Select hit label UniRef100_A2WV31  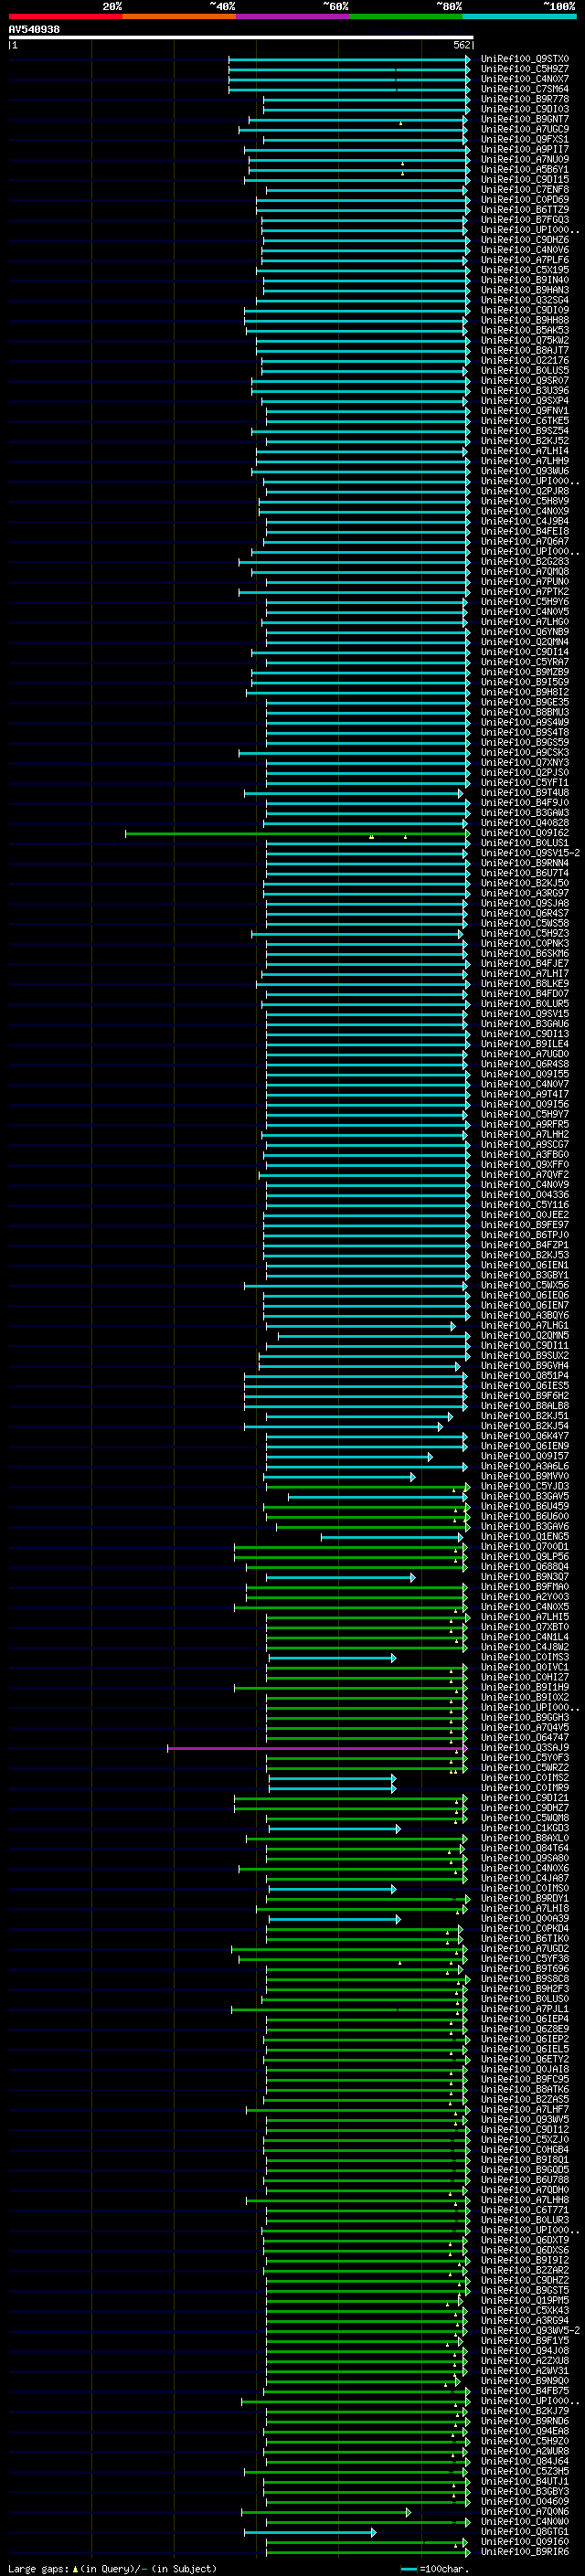point(524,2370)
